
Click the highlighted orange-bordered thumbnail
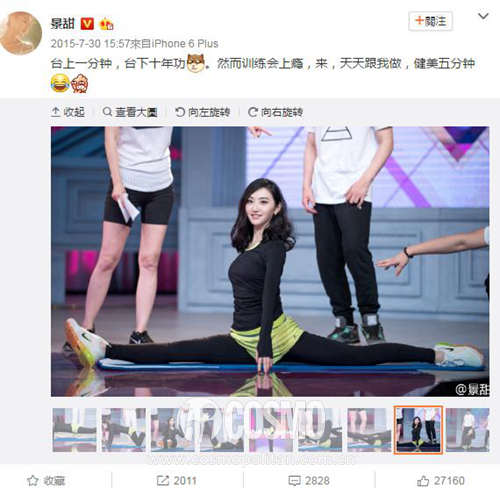(x=418, y=430)
